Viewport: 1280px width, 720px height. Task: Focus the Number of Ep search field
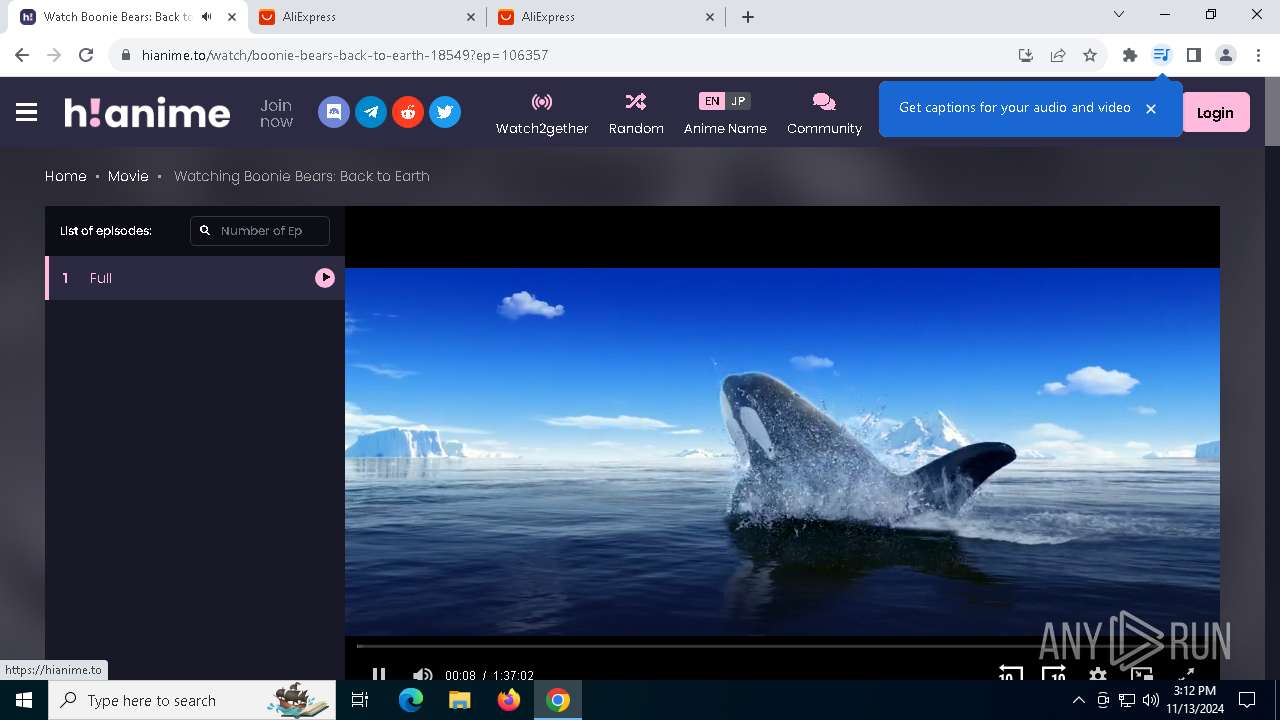pyautogui.click(x=260, y=230)
